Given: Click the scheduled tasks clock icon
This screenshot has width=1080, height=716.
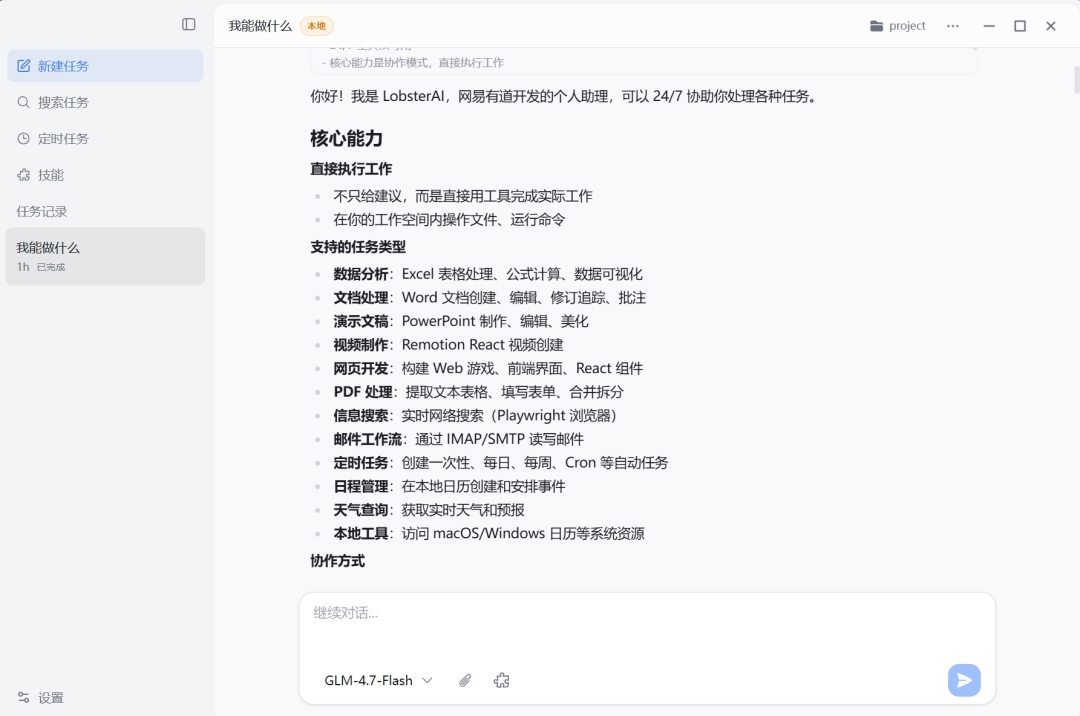Looking at the screenshot, I should [23, 138].
